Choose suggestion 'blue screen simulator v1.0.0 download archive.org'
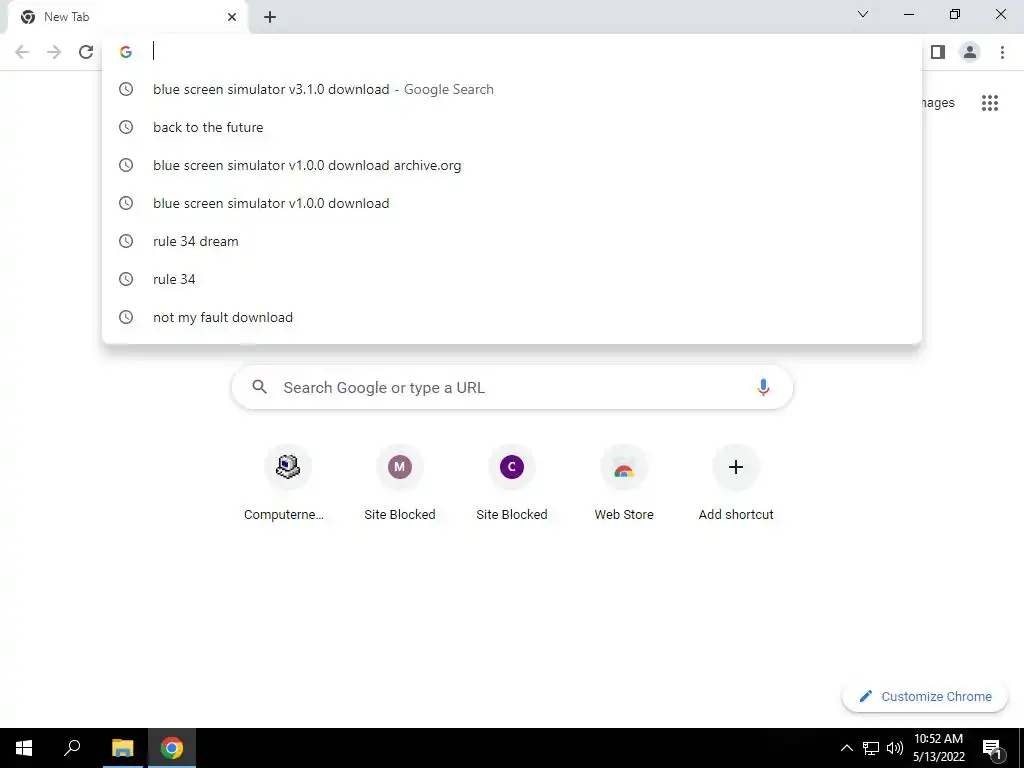 pos(512,165)
